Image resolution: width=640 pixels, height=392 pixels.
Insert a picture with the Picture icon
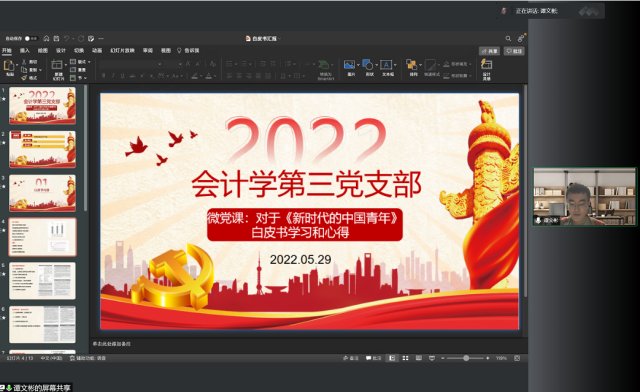pos(349,65)
